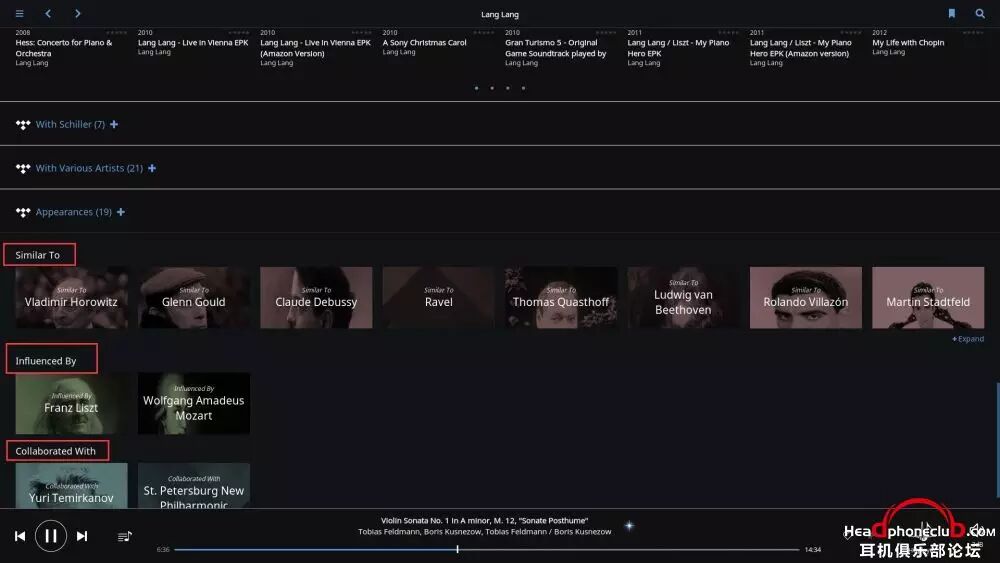Open Thomas Quasthoff similar artist card
1000x563 pixels.
pos(561,298)
